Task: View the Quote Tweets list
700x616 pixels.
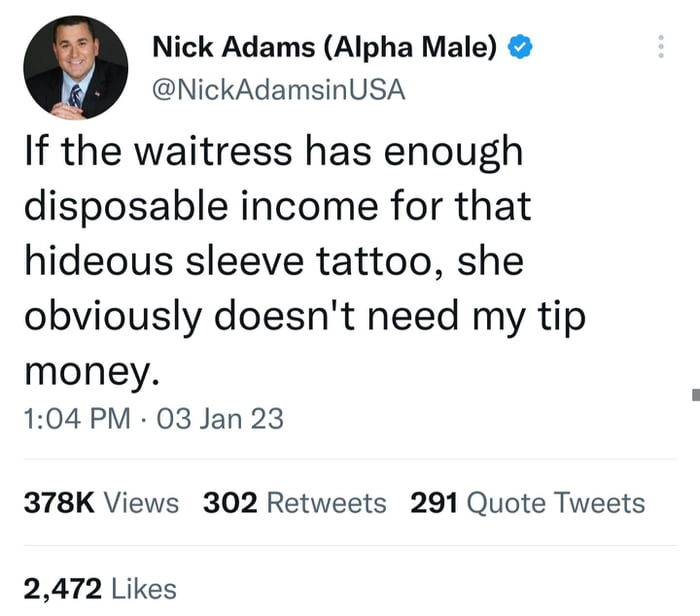Action: [556, 503]
